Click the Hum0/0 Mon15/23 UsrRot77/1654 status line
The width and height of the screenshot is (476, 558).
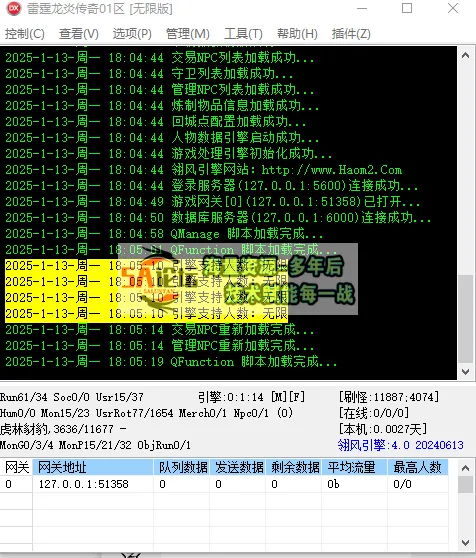click(x=146, y=413)
